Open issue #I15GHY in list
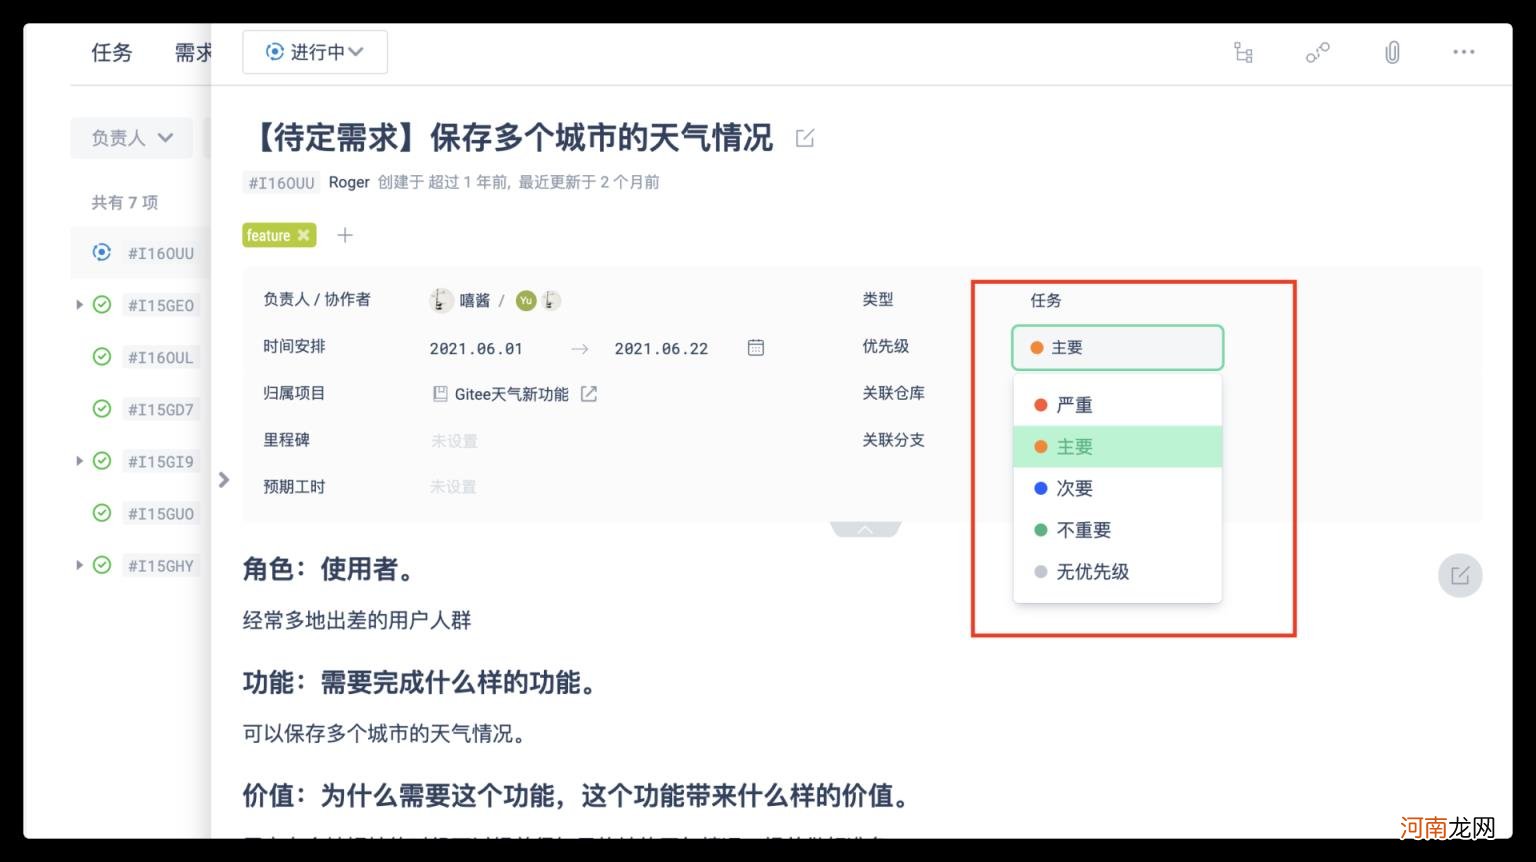The image size is (1536, 862). (x=161, y=565)
